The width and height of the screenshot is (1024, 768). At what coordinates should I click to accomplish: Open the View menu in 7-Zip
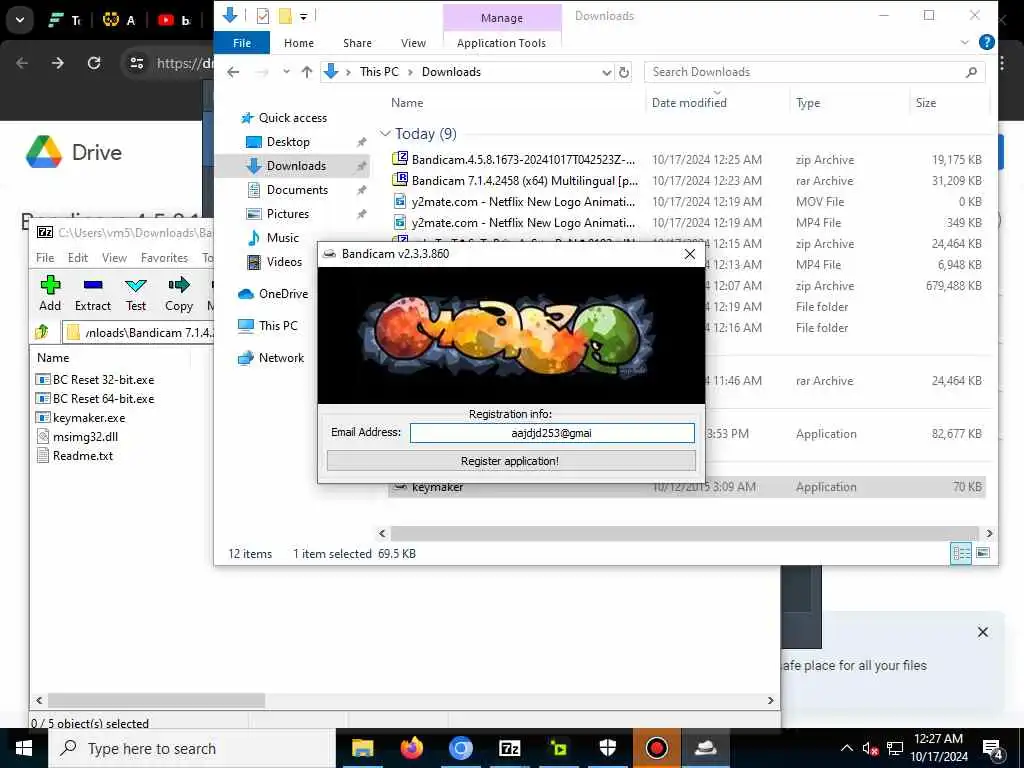[x=114, y=258]
